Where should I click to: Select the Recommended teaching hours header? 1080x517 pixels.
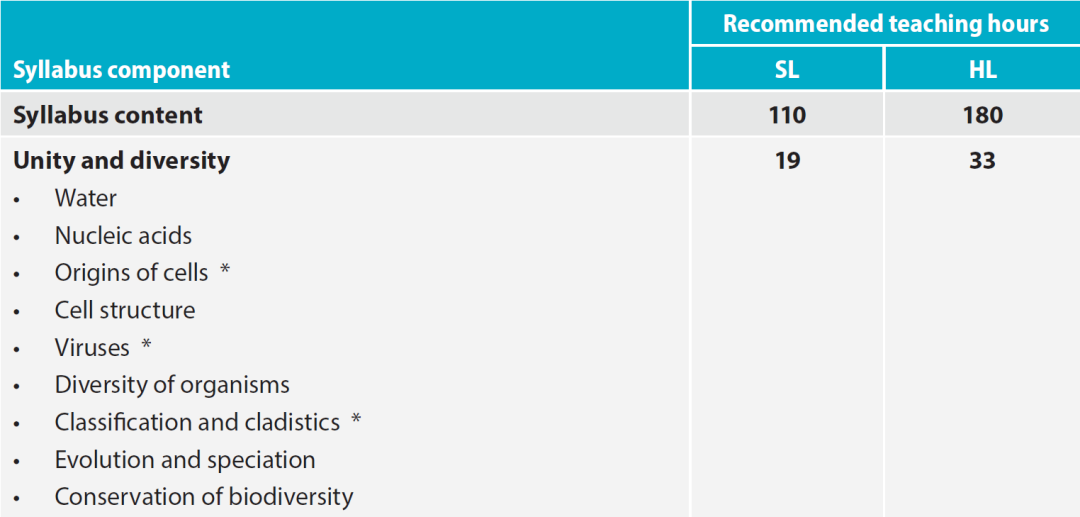point(886,24)
